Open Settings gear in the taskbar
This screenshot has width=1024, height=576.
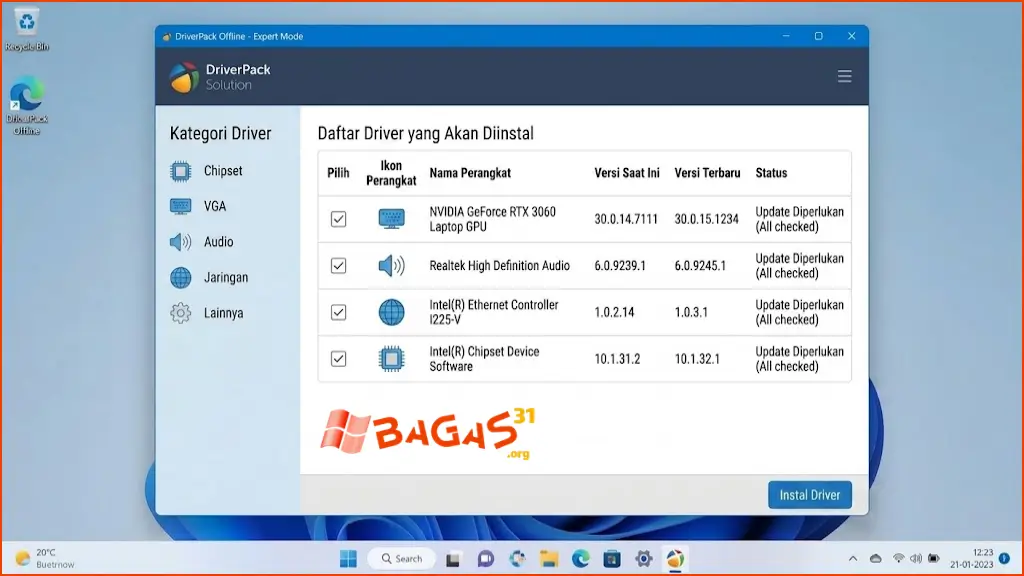[643, 559]
